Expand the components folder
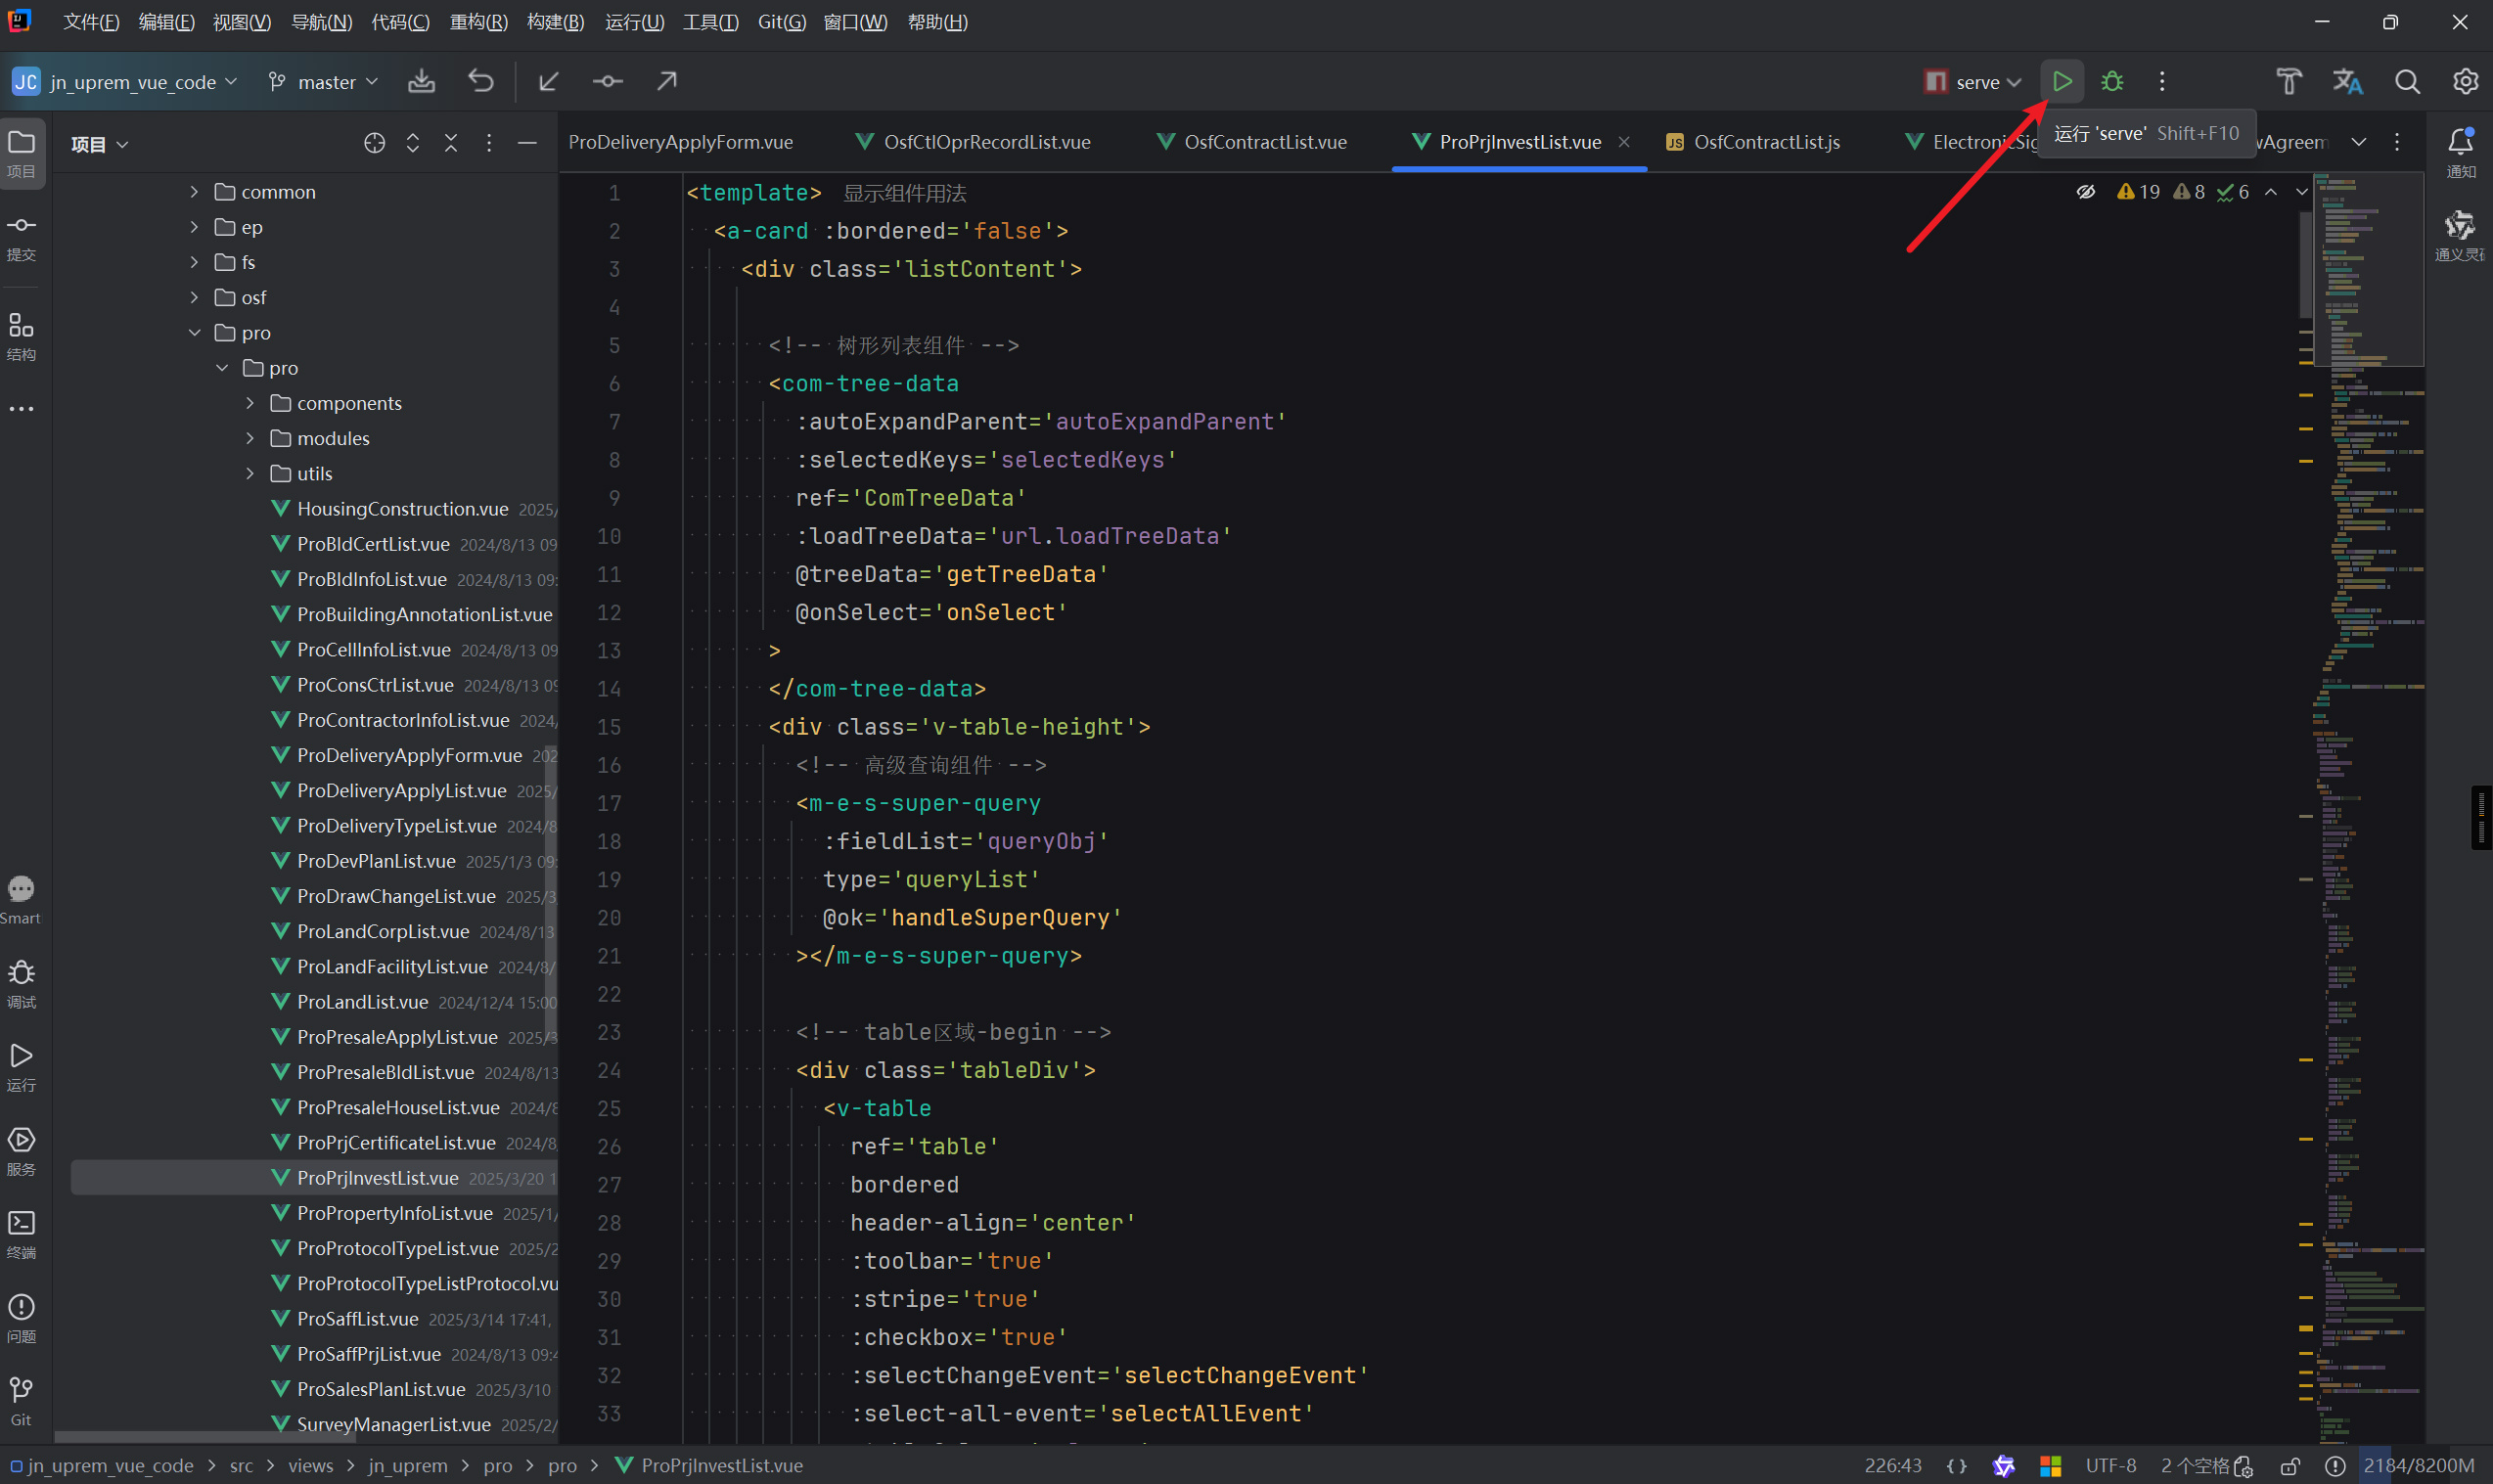This screenshot has width=2493, height=1484. click(250, 403)
